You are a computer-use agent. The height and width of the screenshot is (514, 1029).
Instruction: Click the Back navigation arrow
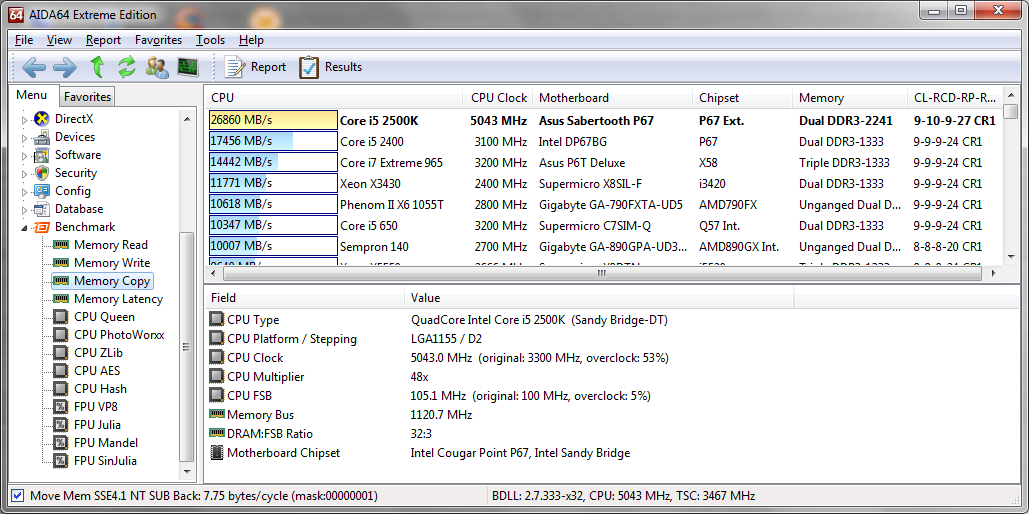33,67
